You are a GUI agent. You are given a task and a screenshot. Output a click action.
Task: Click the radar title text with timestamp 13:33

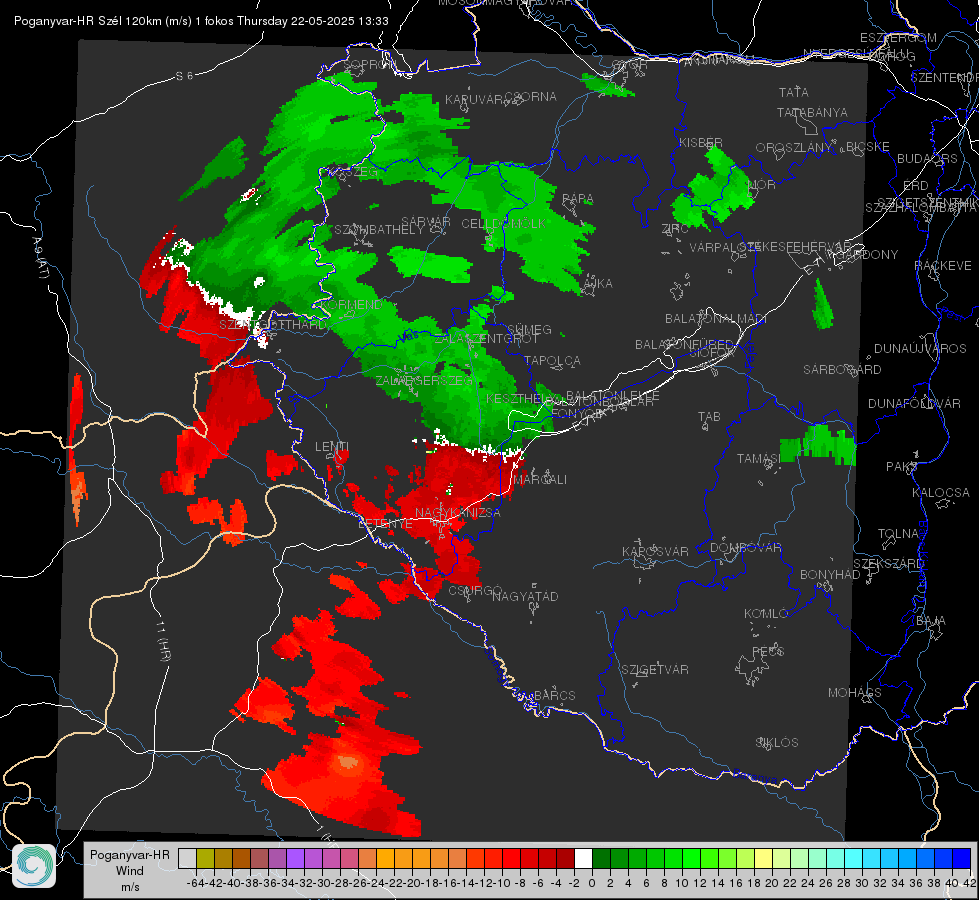tap(201, 21)
